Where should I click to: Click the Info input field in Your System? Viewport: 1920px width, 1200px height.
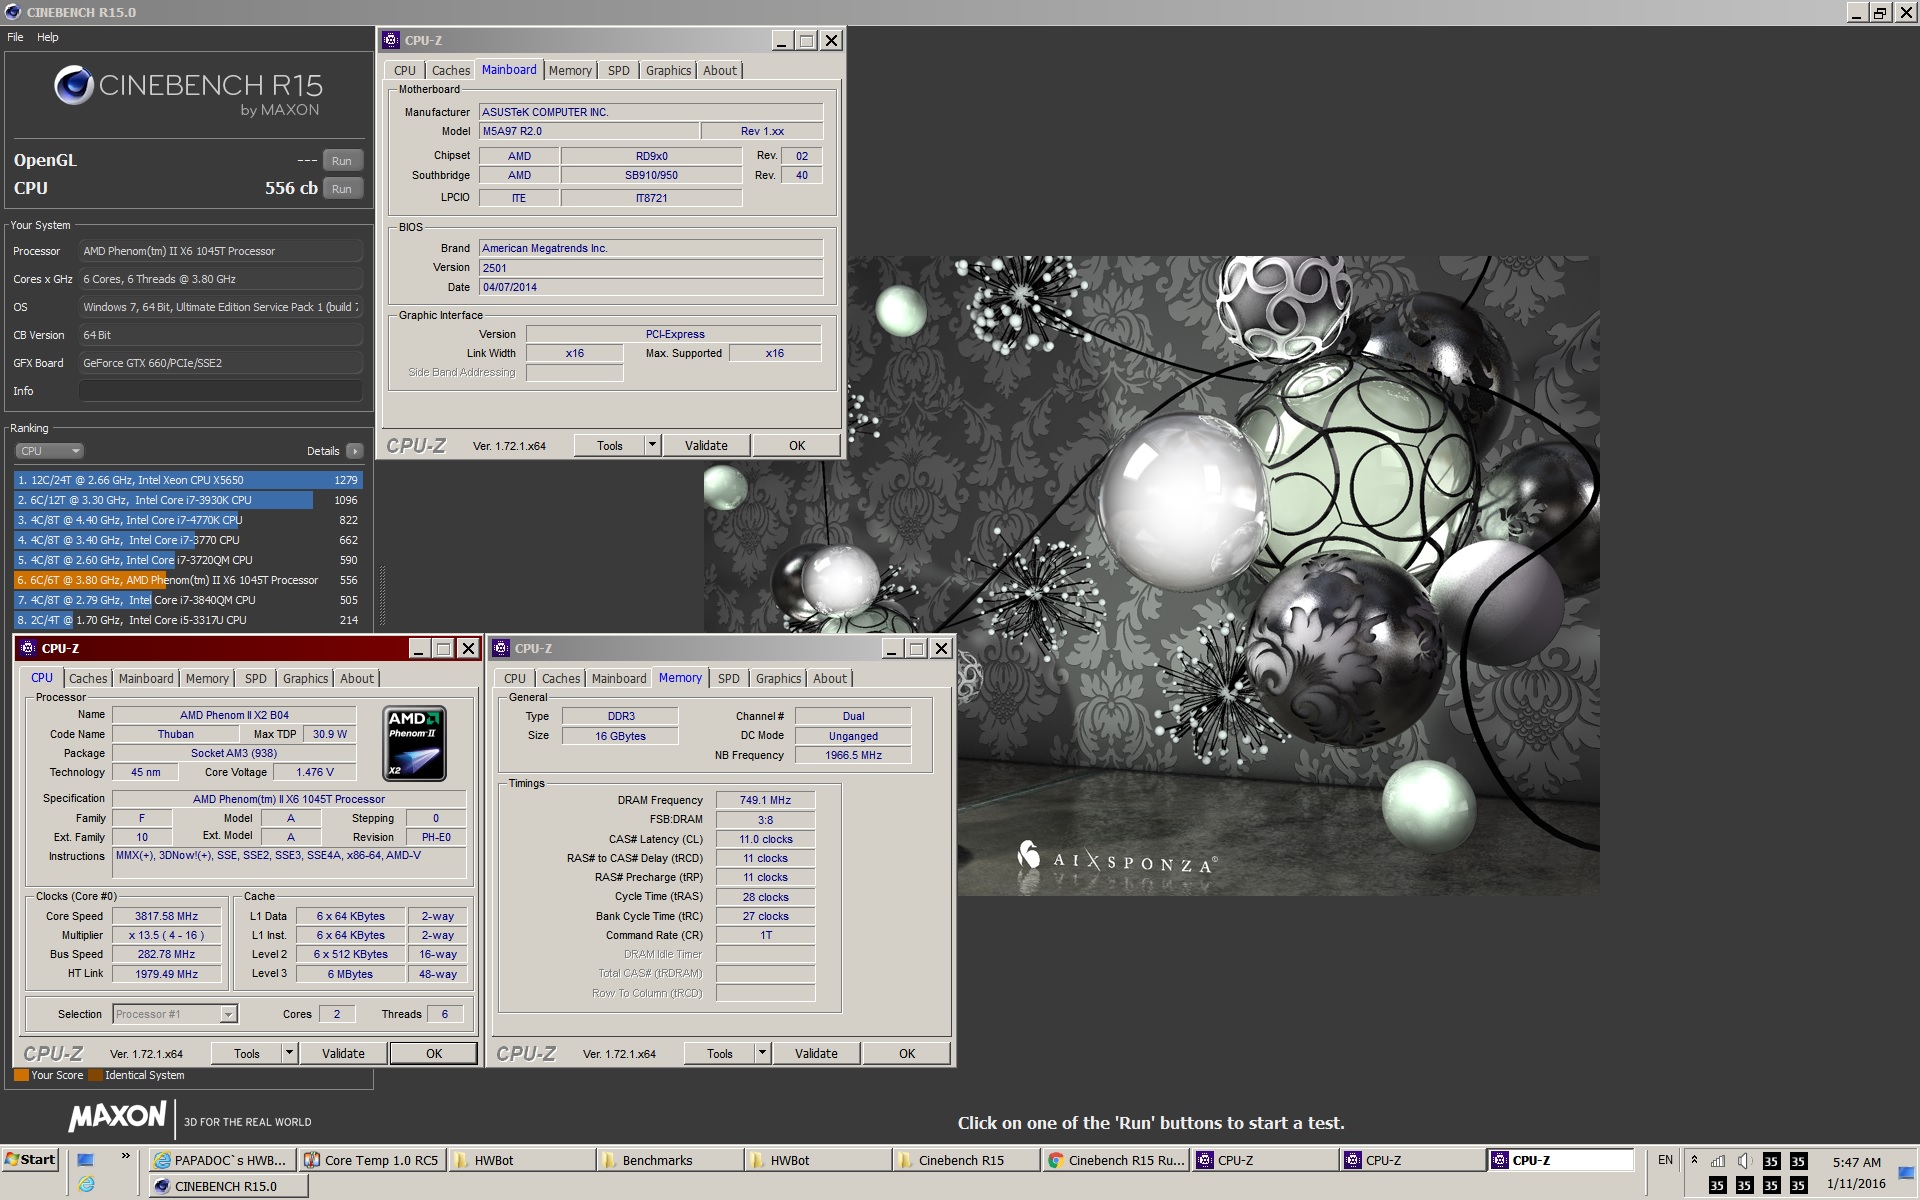point(220,391)
